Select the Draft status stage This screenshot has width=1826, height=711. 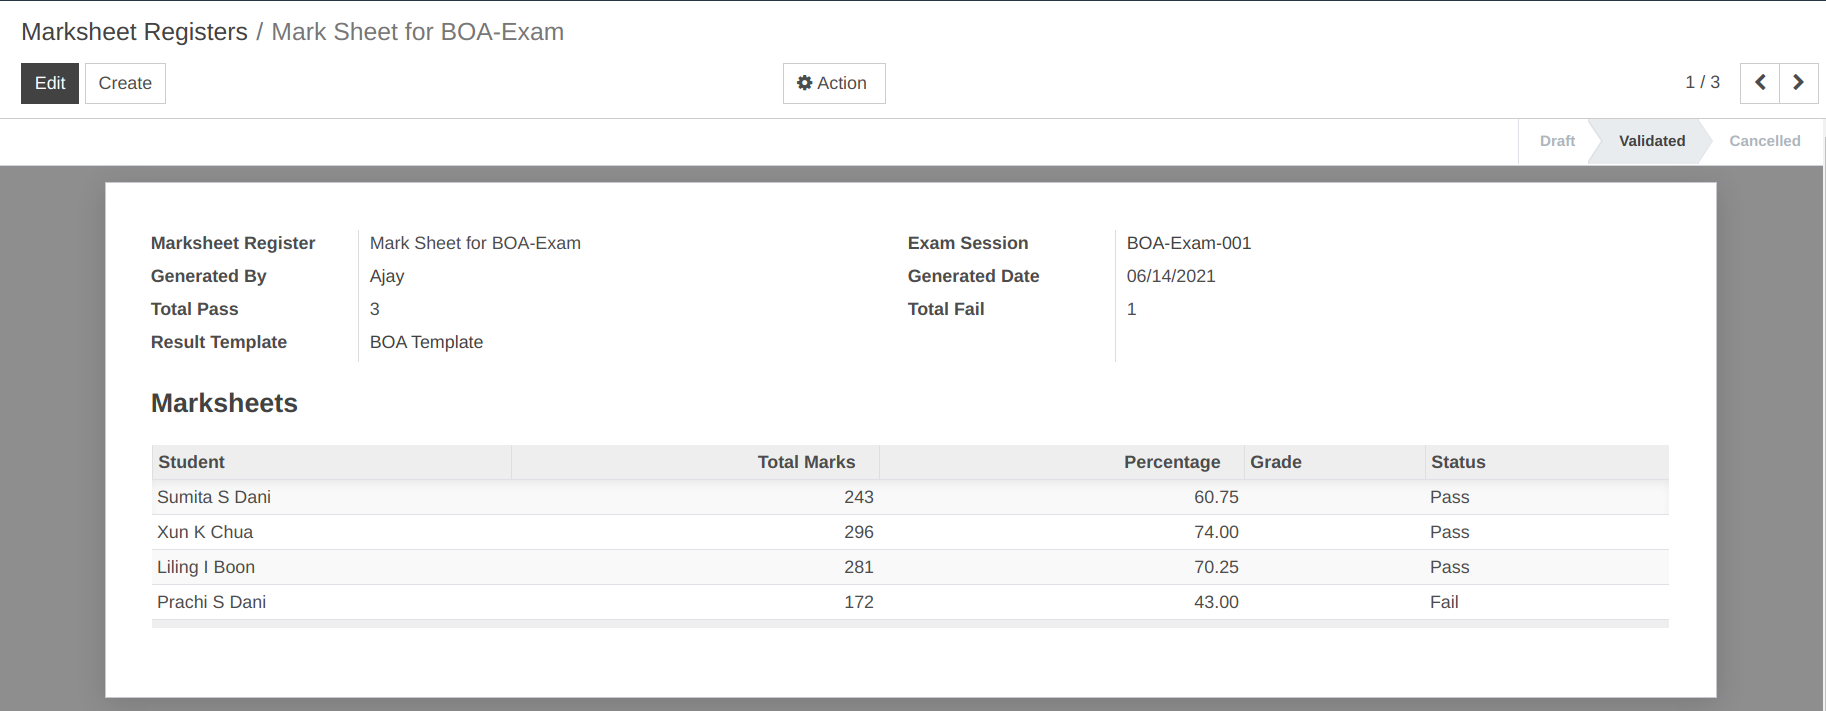click(1557, 141)
